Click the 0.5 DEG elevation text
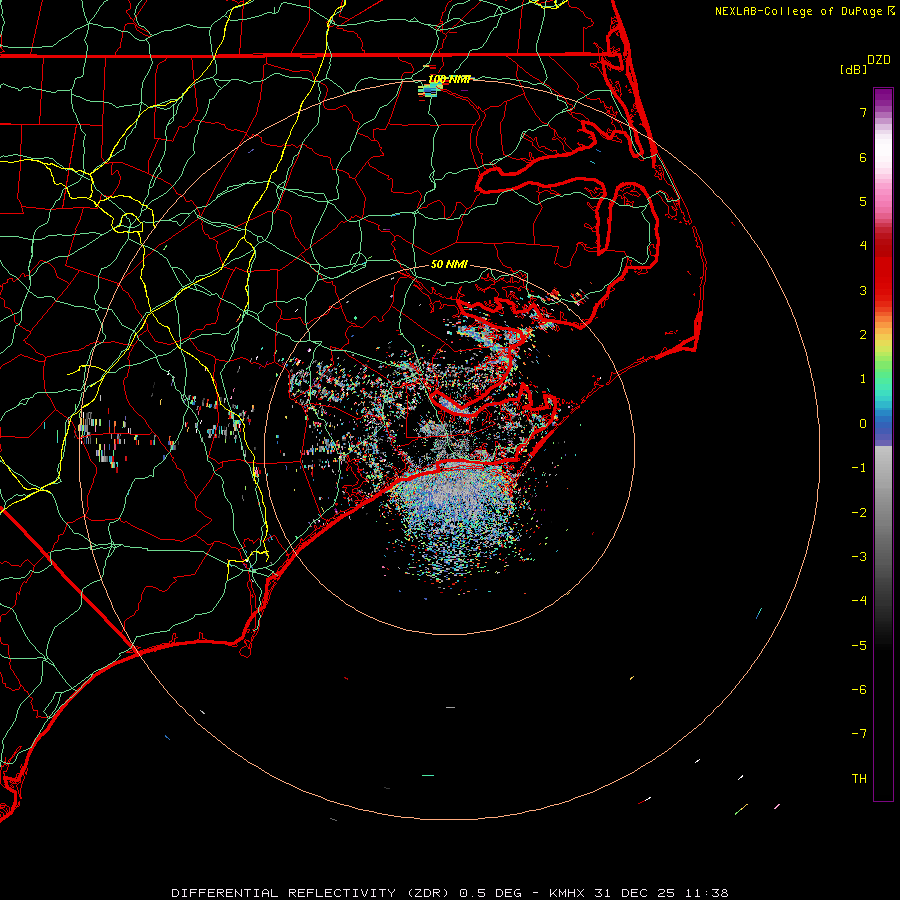Image resolution: width=900 pixels, height=900 pixels. pos(490,893)
